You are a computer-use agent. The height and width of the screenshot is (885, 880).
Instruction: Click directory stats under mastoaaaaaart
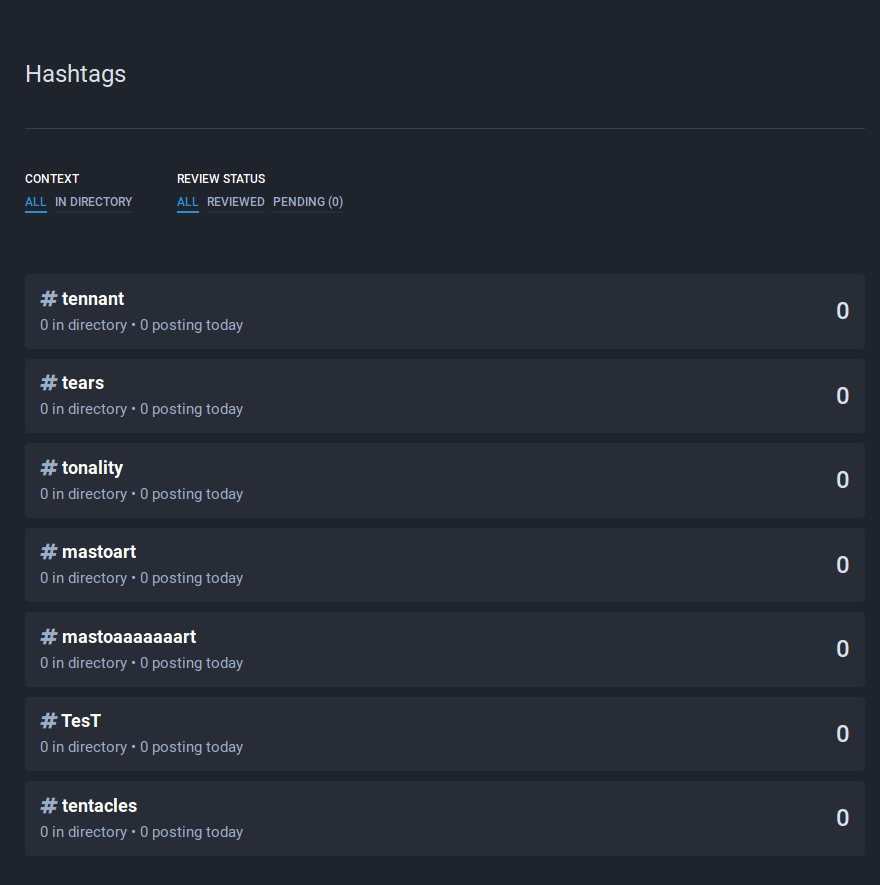click(142, 663)
